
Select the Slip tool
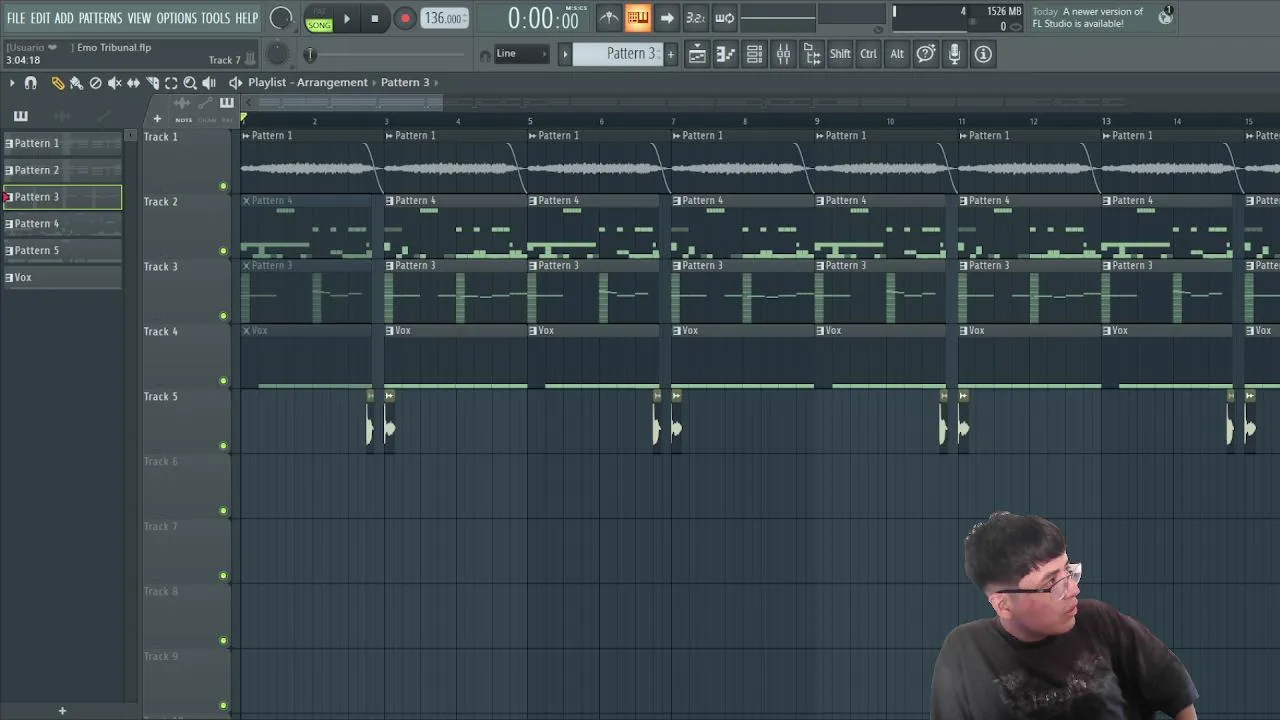tap(133, 83)
